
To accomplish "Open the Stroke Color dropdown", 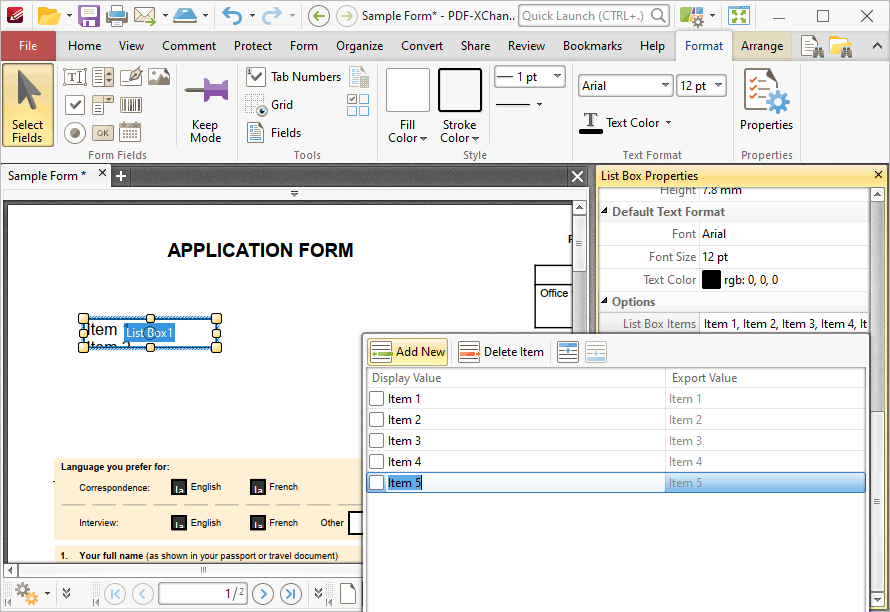I will tap(460, 132).
